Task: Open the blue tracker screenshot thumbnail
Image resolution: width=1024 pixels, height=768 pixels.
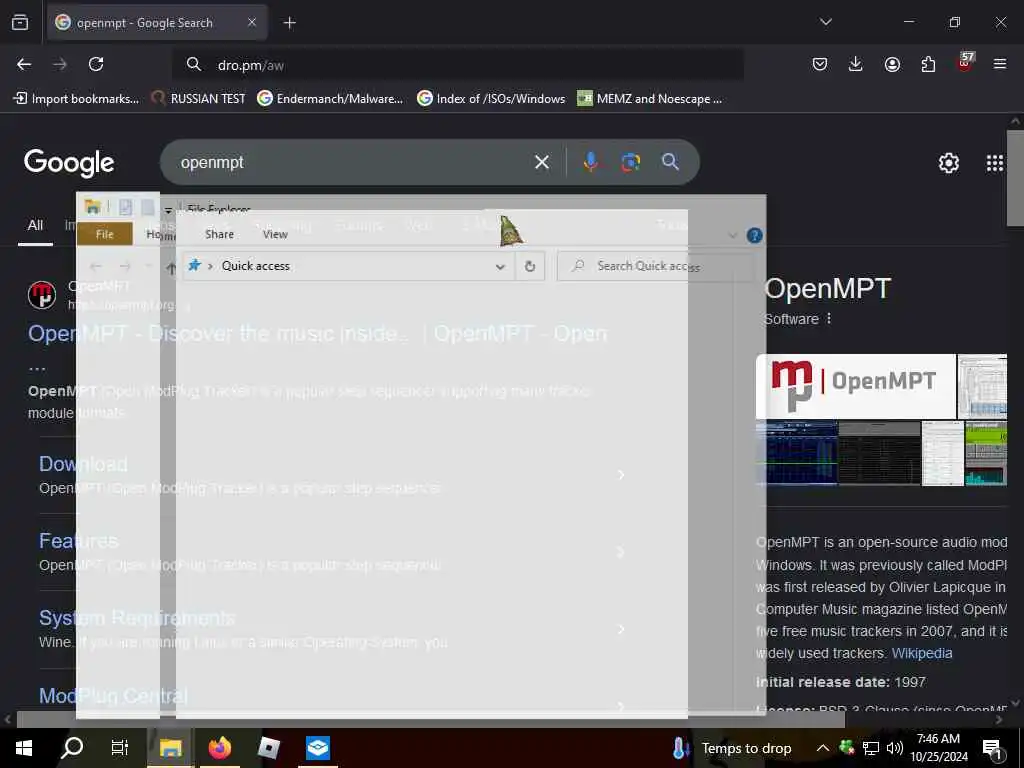Action: coord(797,453)
